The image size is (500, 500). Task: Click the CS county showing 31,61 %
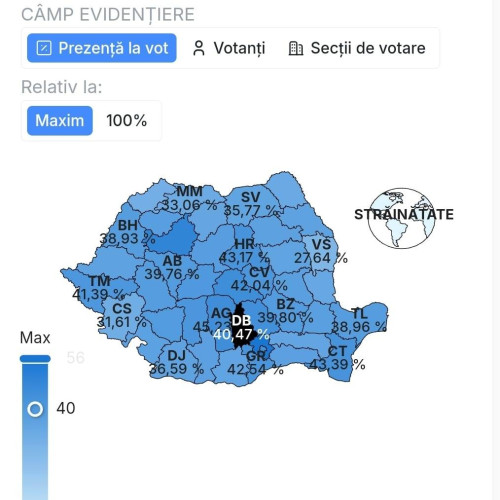[123, 315]
